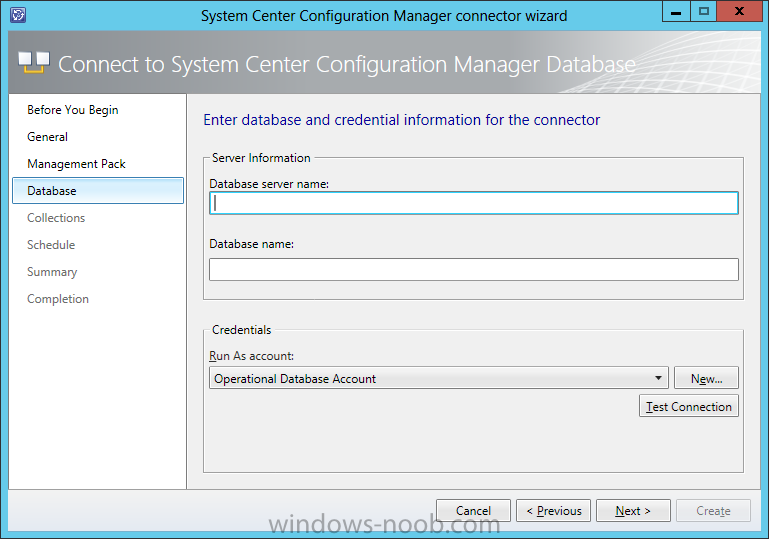Select the Management Pack step
The width and height of the screenshot is (769, 539).
point(77,164)
